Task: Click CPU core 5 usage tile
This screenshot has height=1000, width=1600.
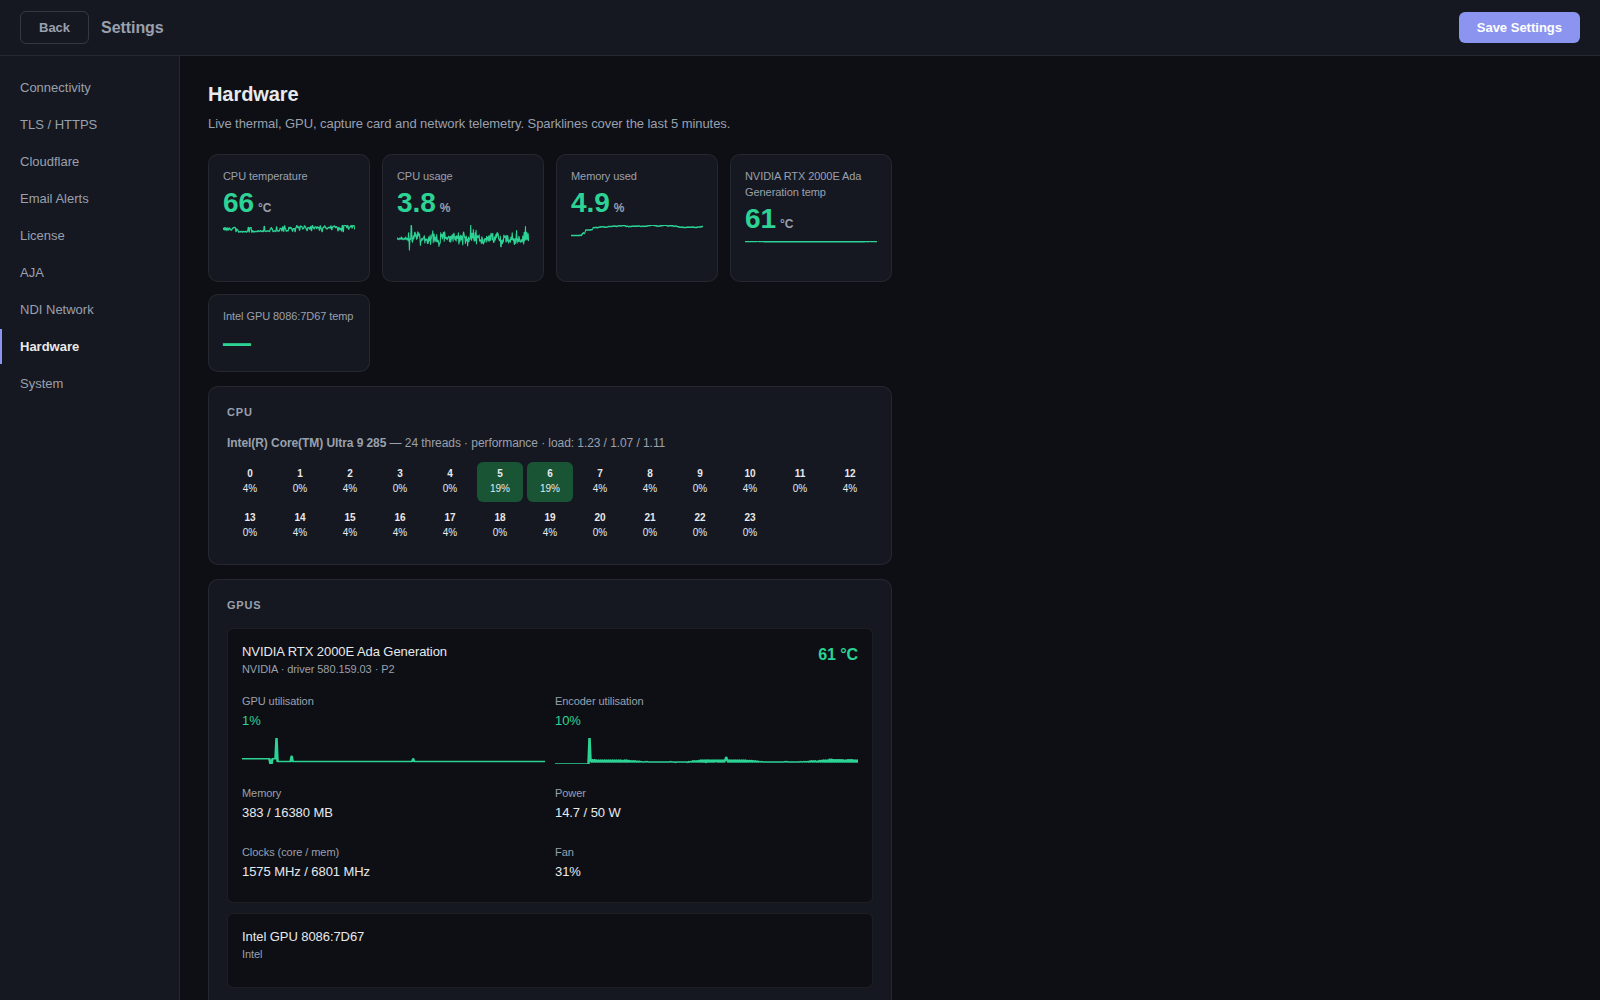Action: (x=500, y=481)
